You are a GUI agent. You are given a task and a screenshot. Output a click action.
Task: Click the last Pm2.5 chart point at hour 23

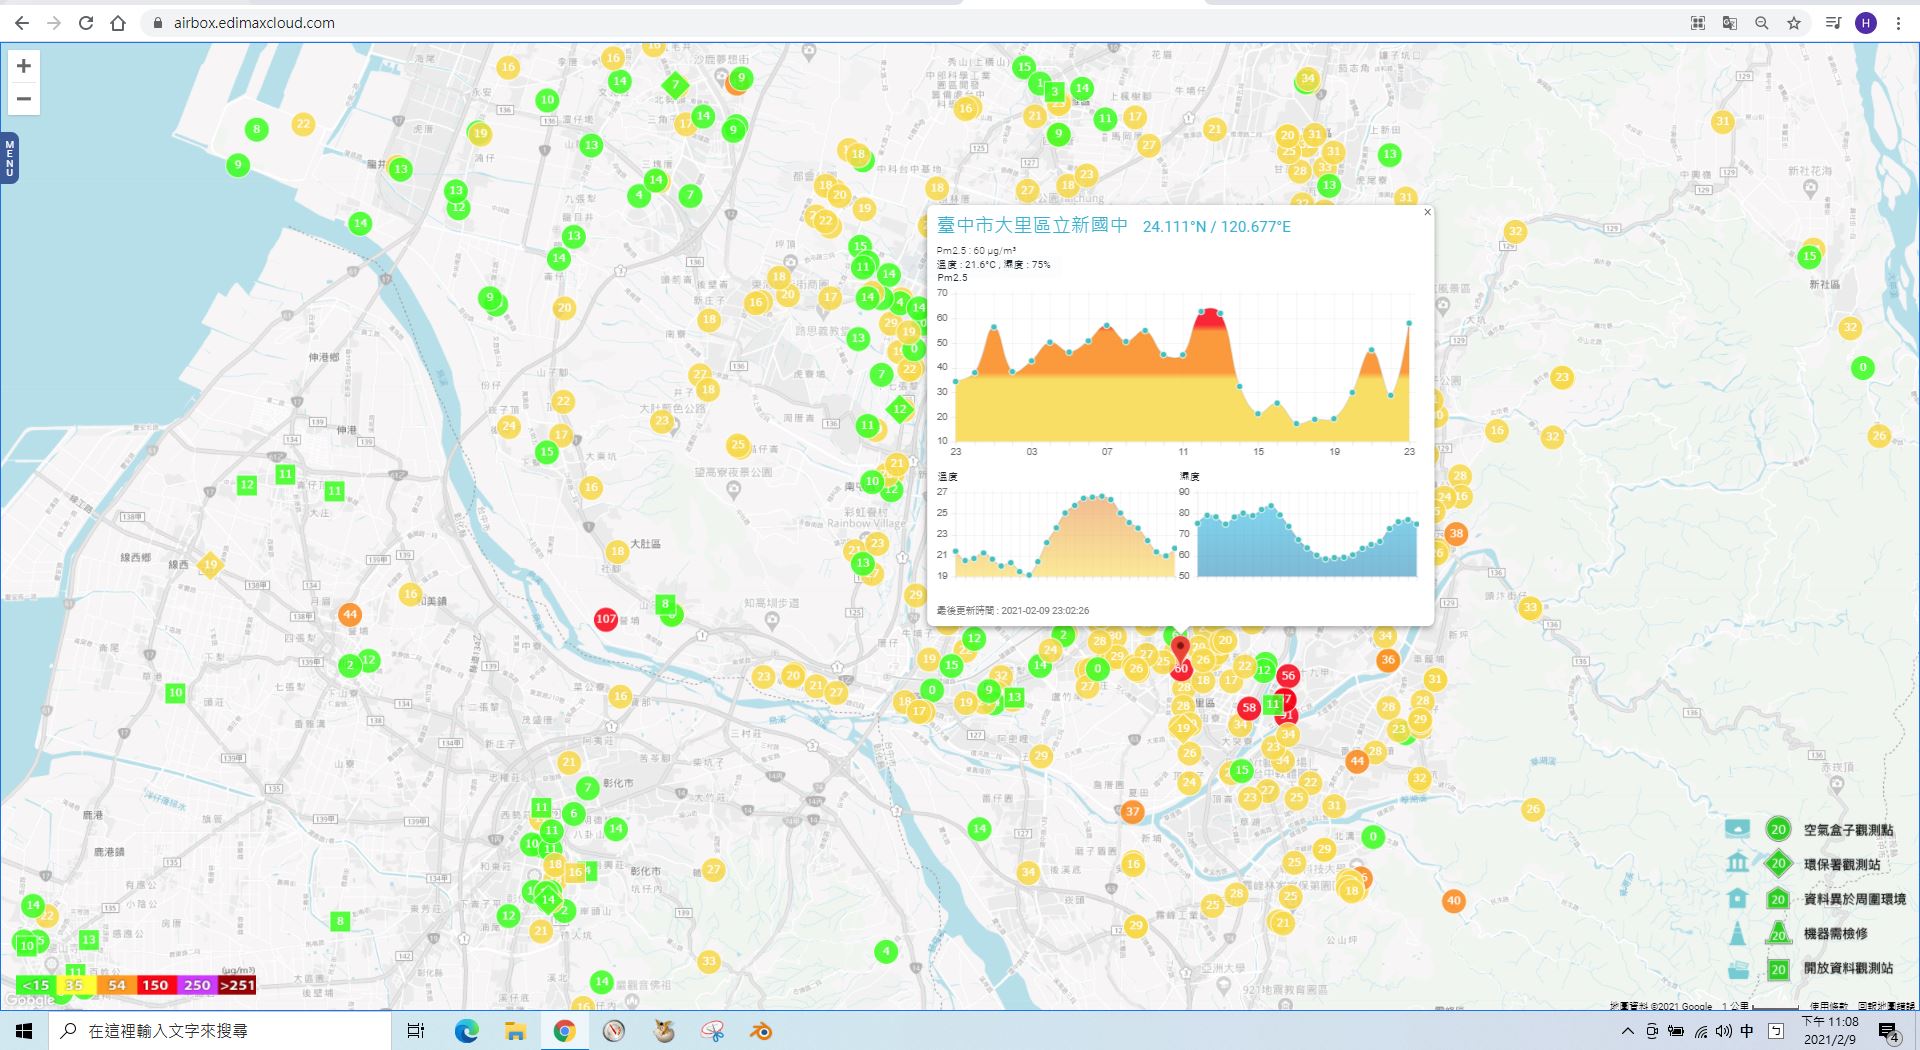point(1409,323)
